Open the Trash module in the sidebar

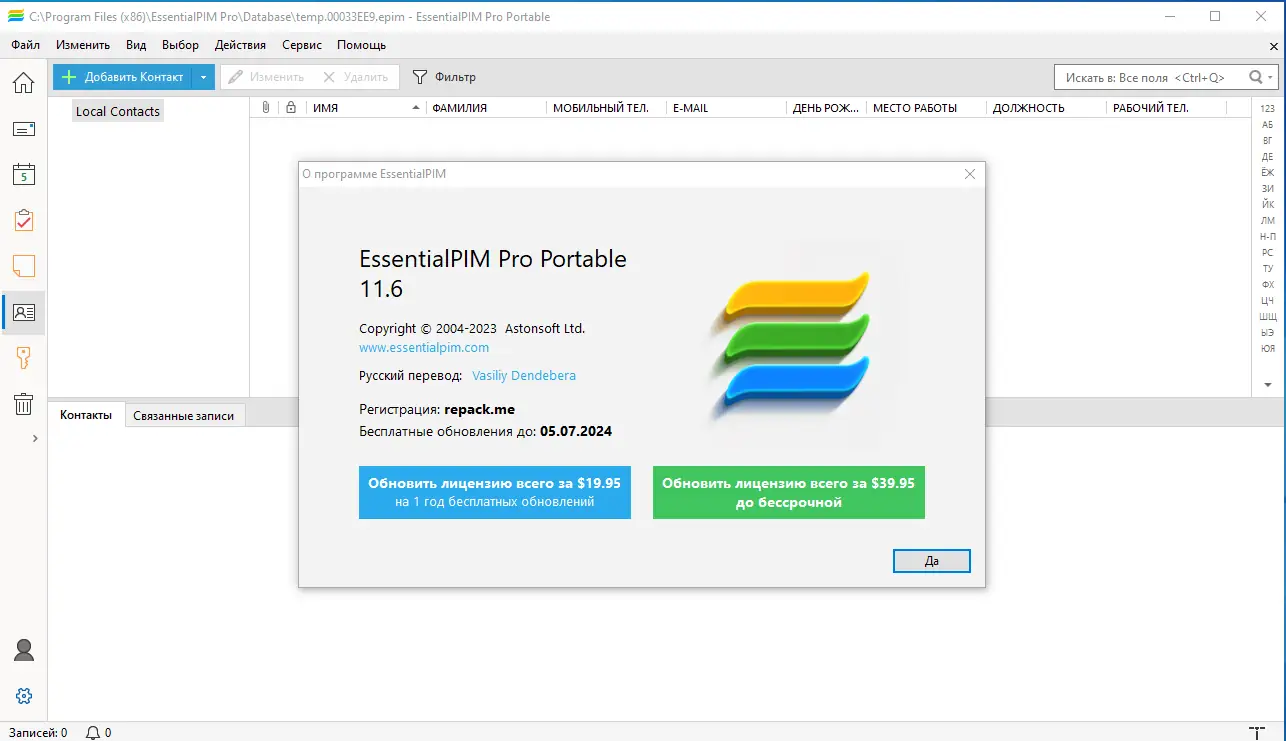coord(23,402)
